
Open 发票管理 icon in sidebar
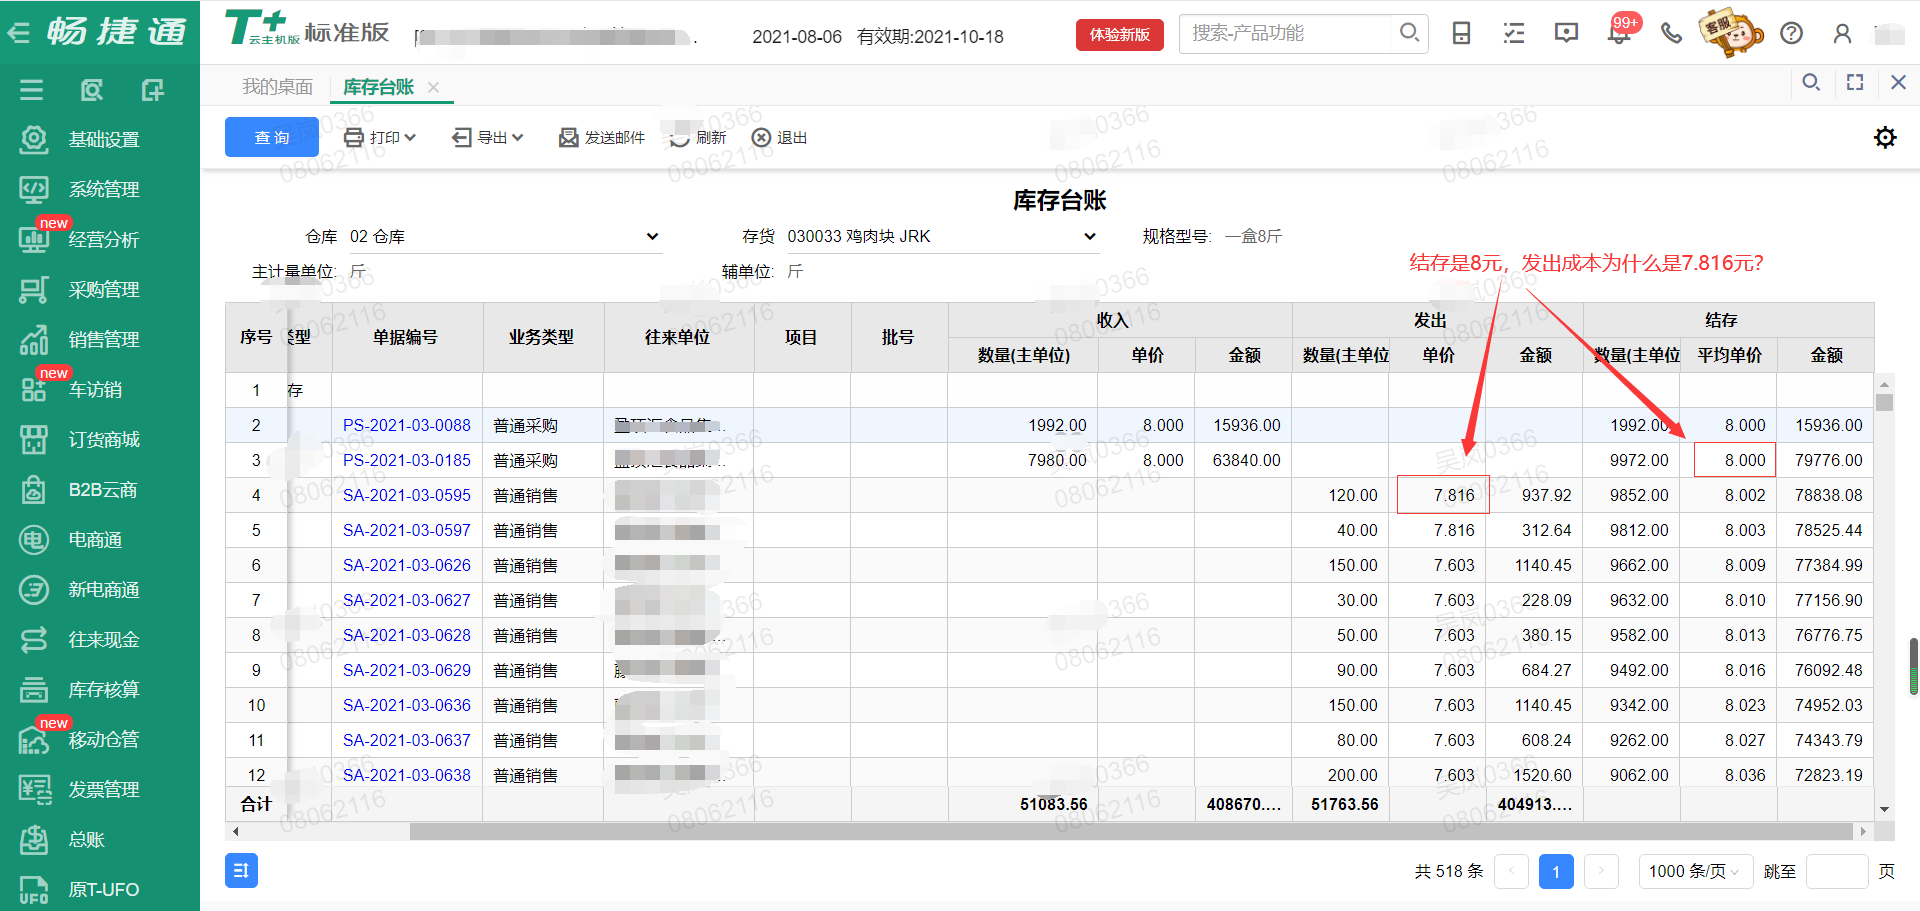[x=34, y=789]
